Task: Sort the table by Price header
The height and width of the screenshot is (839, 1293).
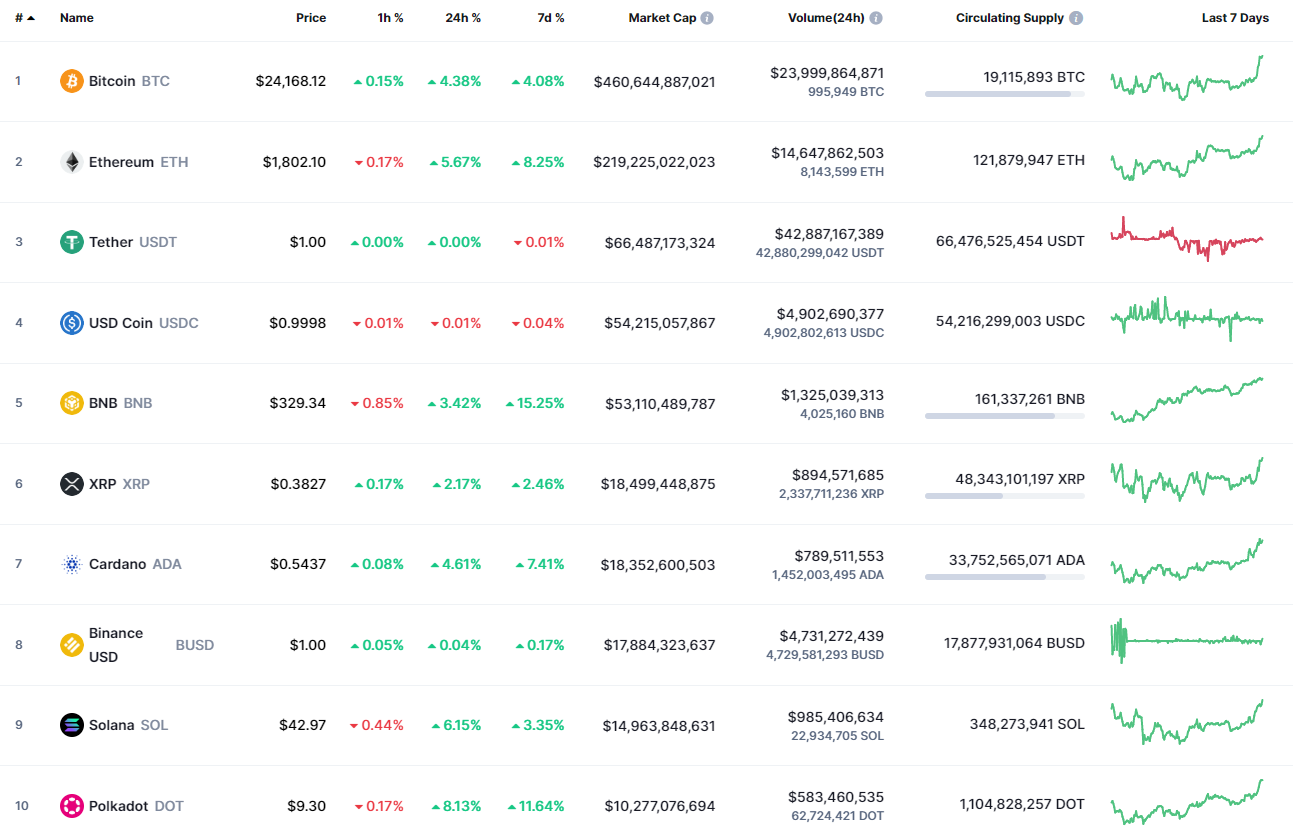Action: (x=311, y=17)
